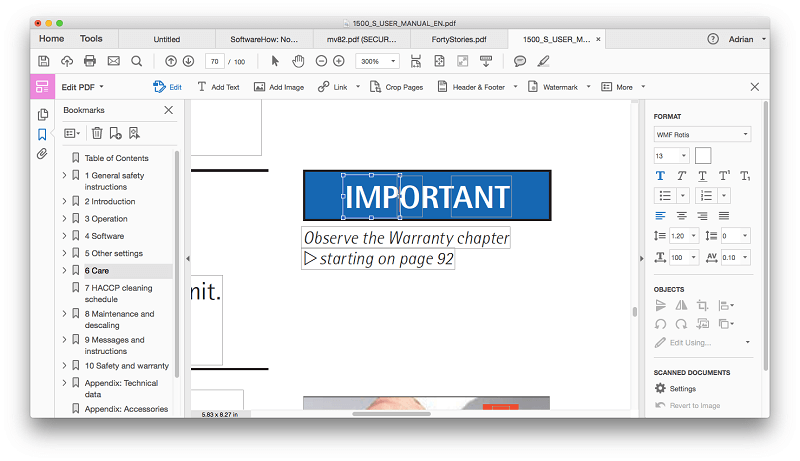800x461 pixels.
Task: Toggle italic text style
Action: click(x=681, y=176)
